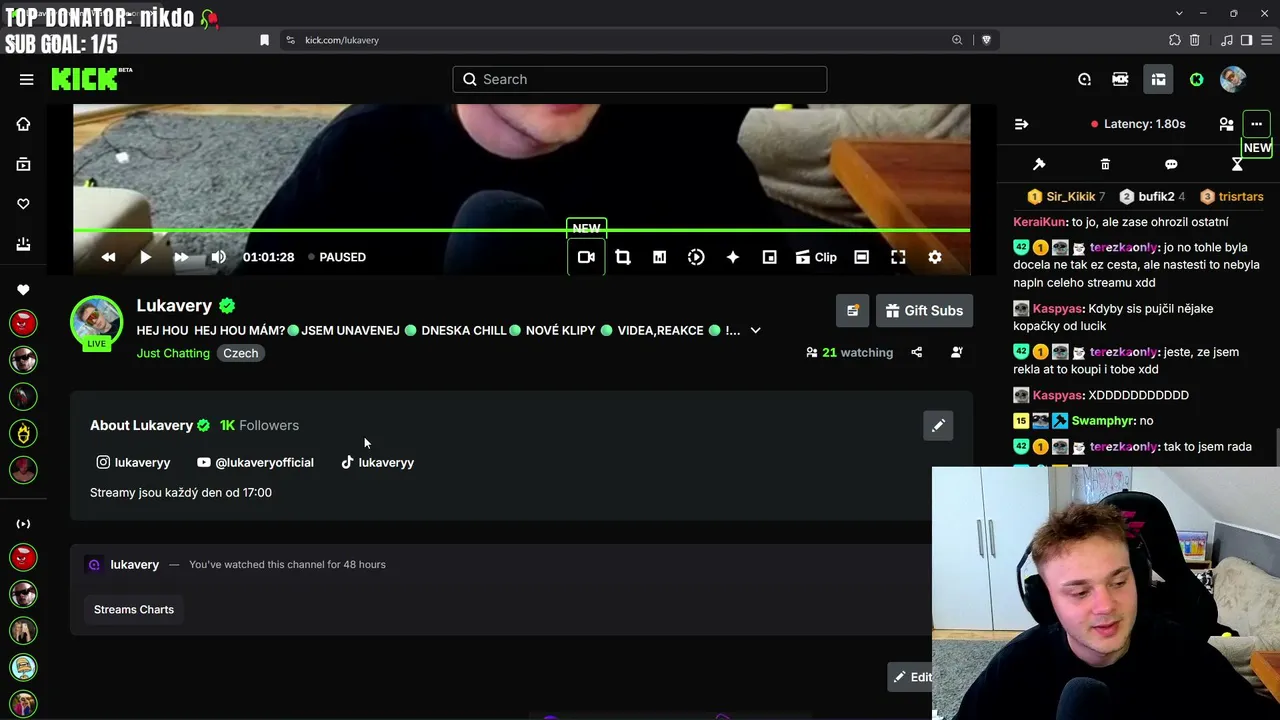Screen dimensions: 1280x720
Task: Open the browser zoom magnifier icon
Action: (x=957, y=40)
